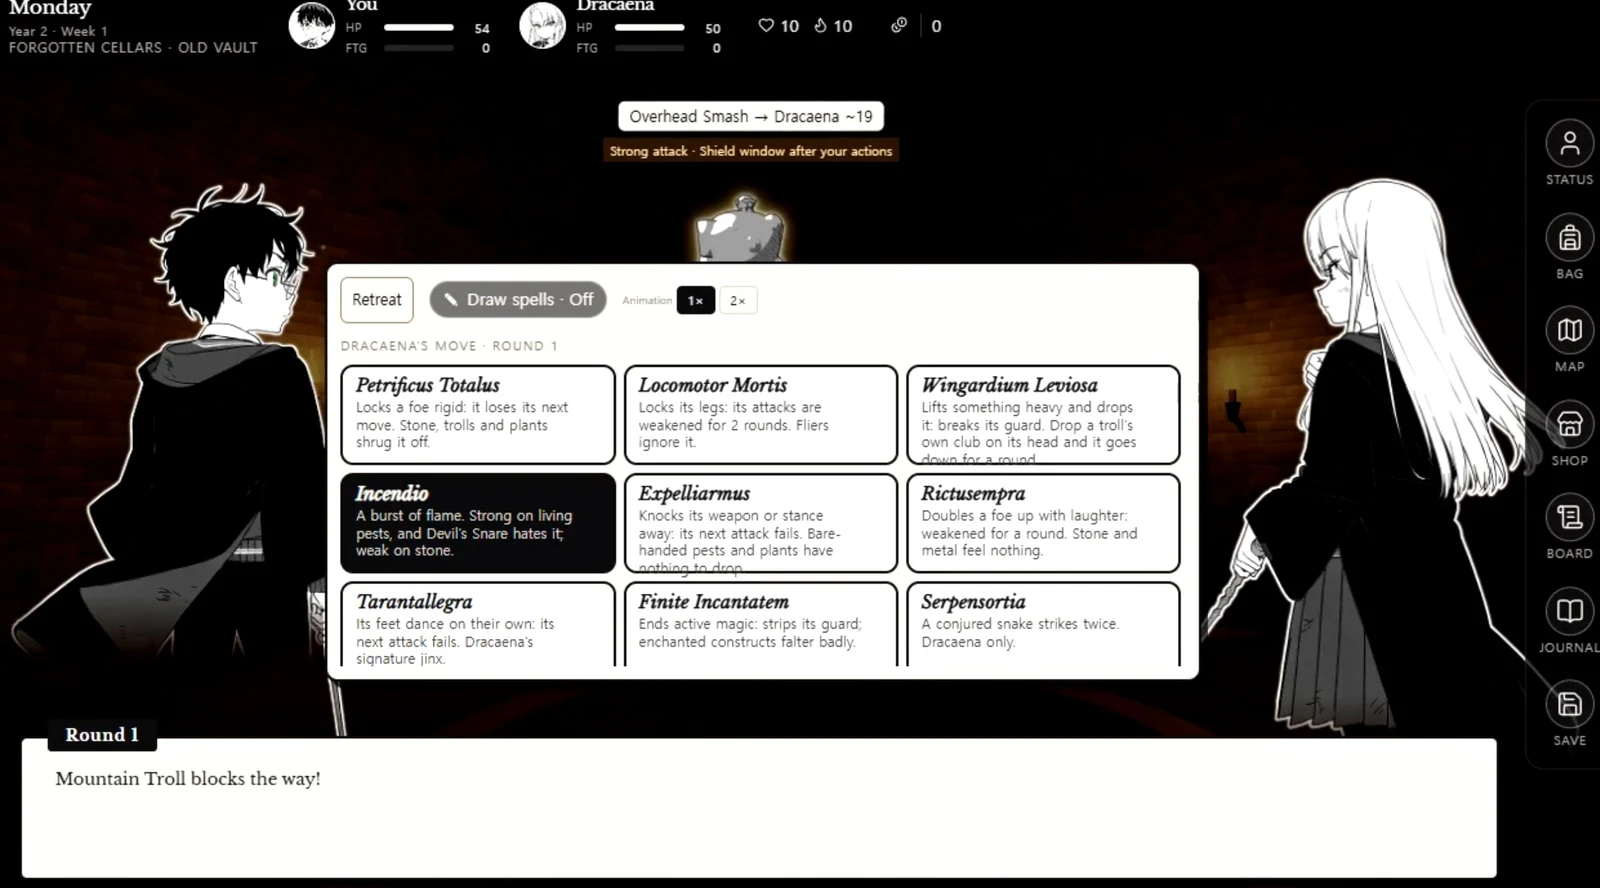Click the 'Mountain Troll blocks the way!' message
The image size is (1600, 888).
[x=188, y=779]
